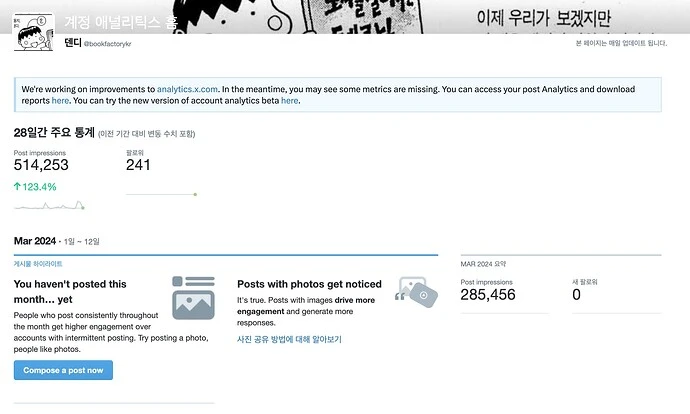Click the 게시물 하이라이트 tab label
The height and width of the screenshot is (414, 690).
(x=38, y=264)
